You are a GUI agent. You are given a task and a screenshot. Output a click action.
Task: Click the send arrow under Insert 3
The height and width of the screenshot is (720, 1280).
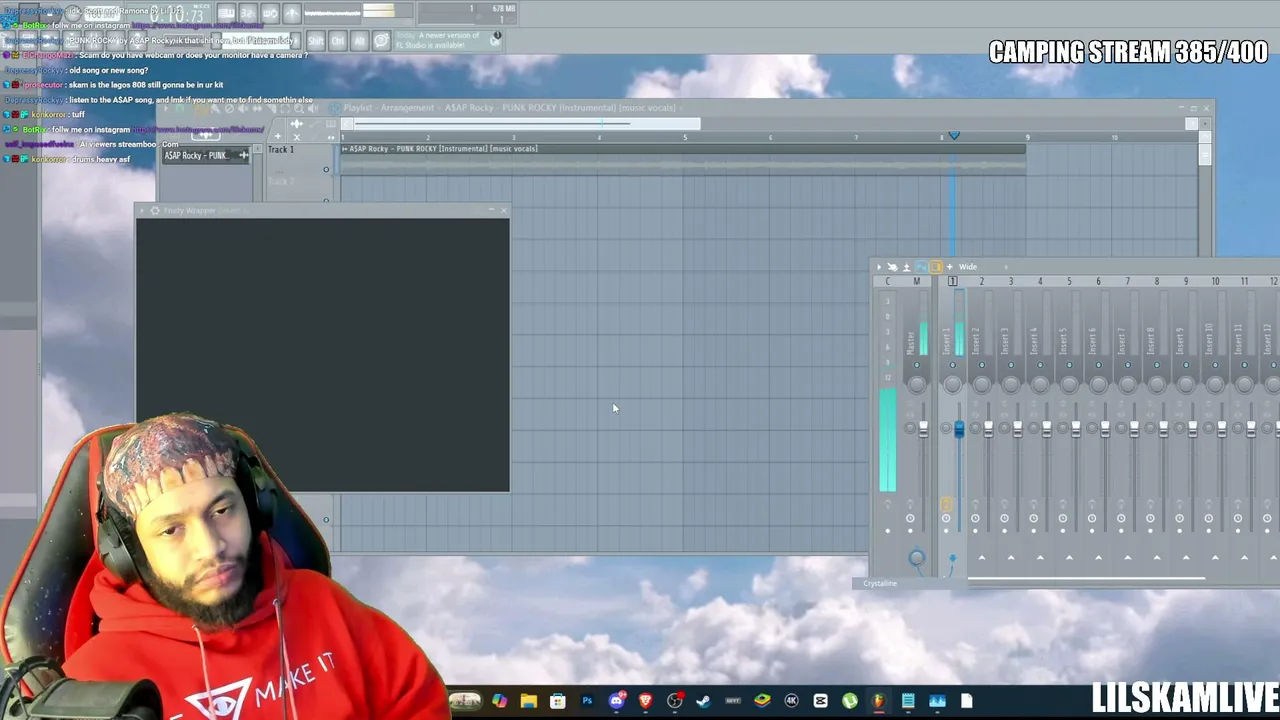[x=1011, y=557]
